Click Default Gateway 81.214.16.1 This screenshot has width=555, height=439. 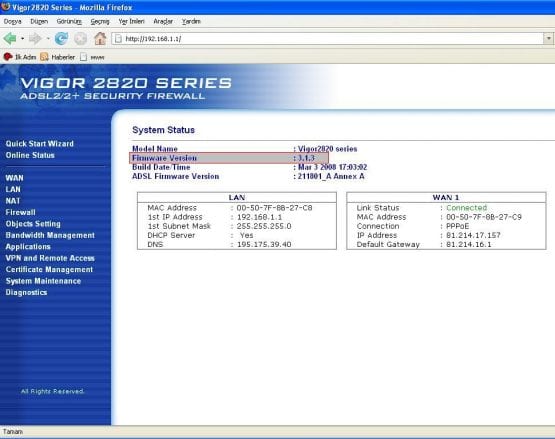click(469, 245)
